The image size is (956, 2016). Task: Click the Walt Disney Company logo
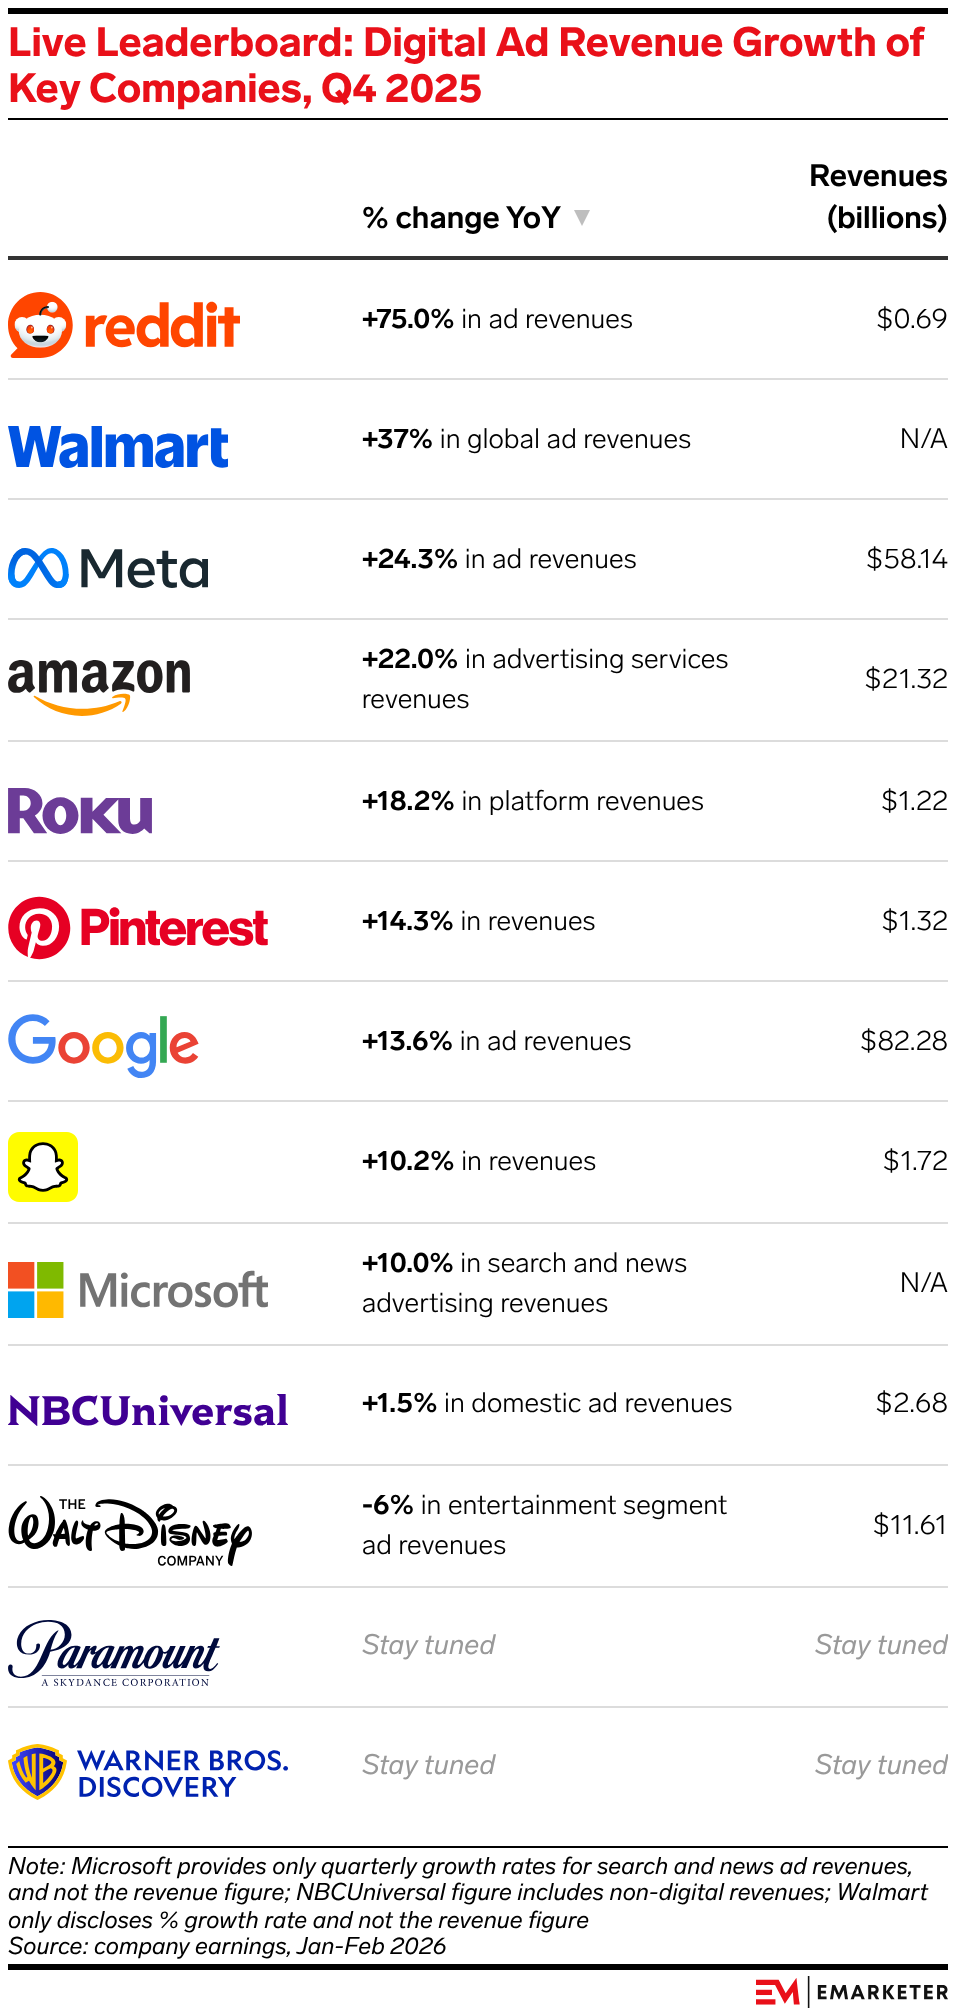click(x=130, y=1531)
